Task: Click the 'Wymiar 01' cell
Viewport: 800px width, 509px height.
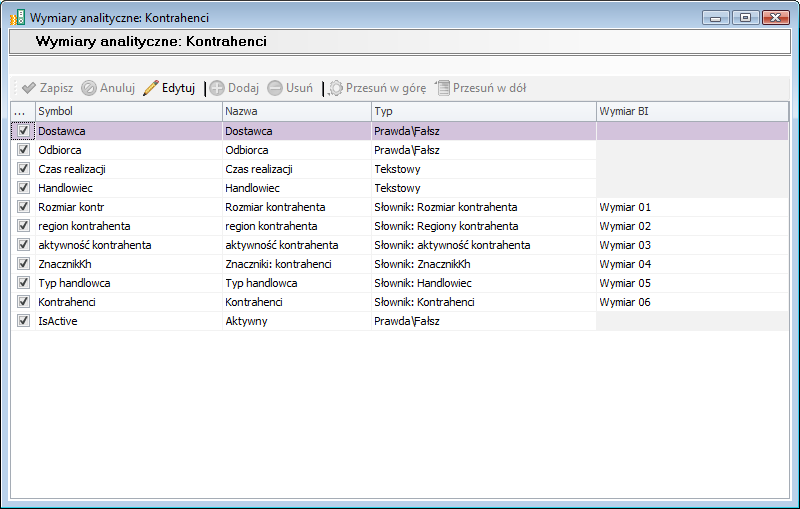Action: 692,207
